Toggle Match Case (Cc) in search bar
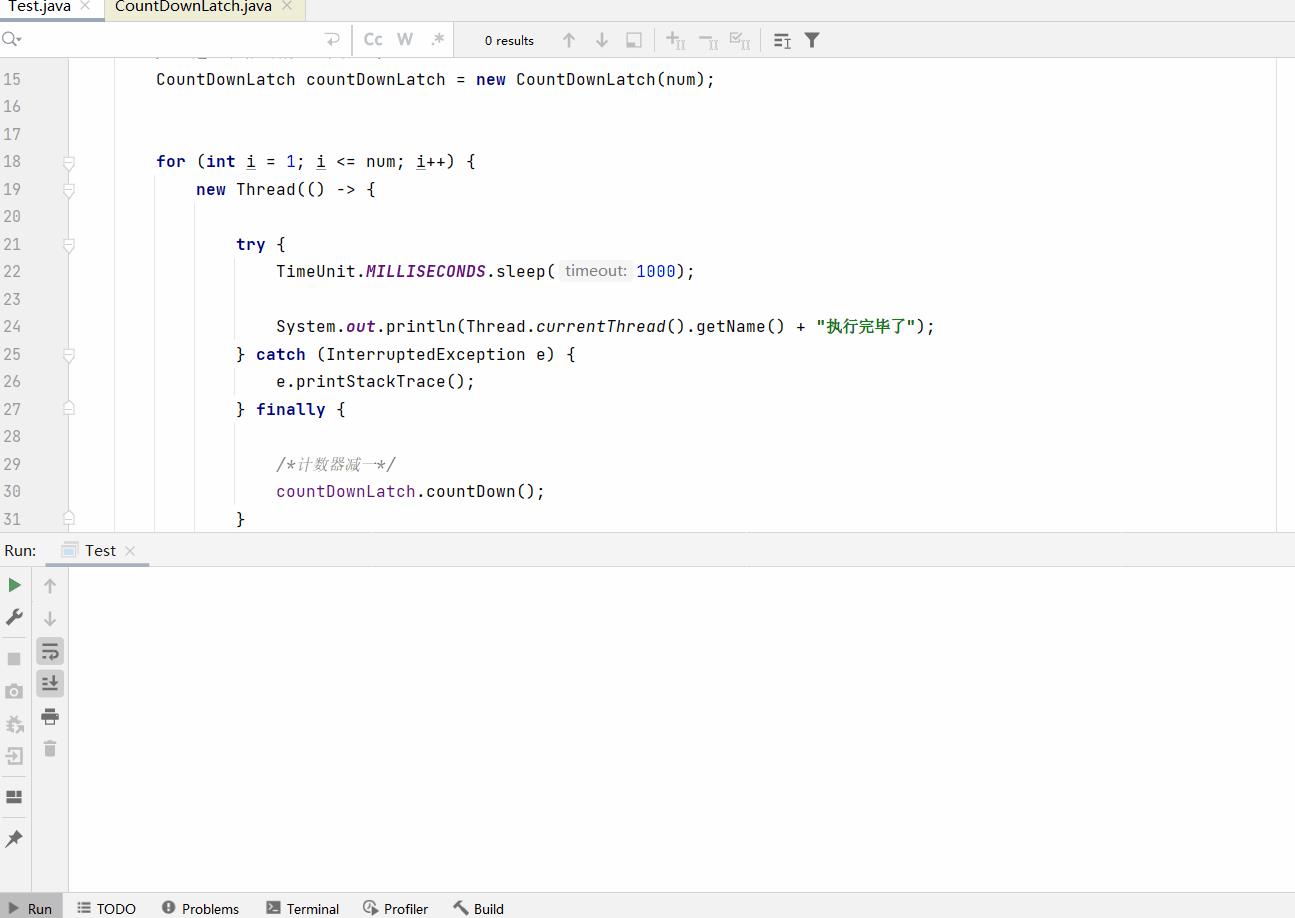 pyautogui.click(x=373, y=40)
